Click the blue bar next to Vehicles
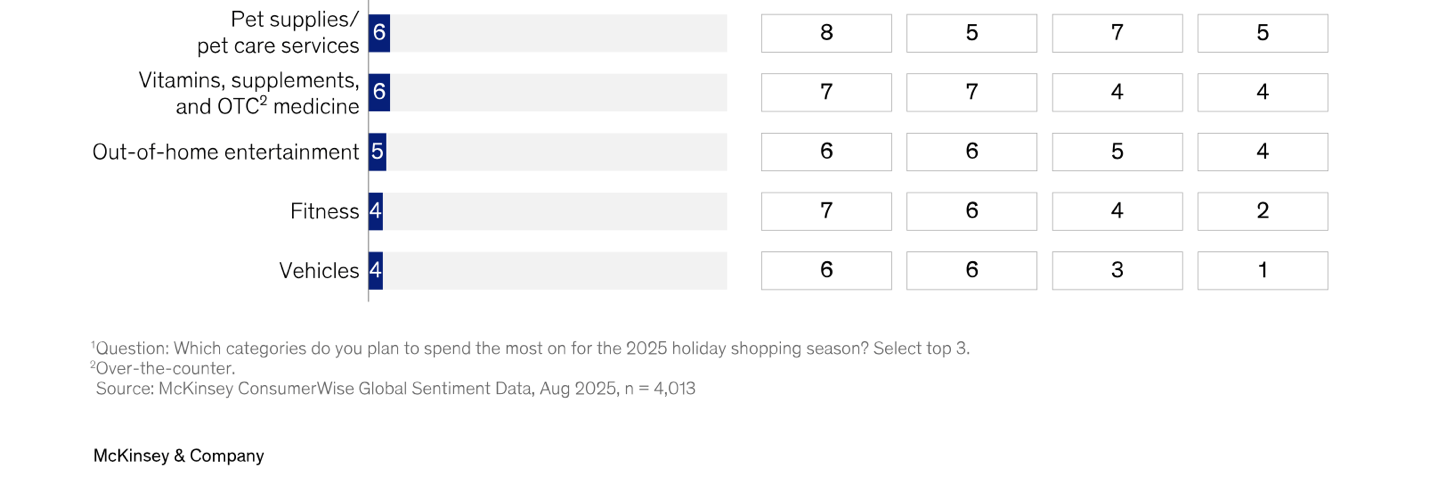The height and width of the screenshot is (501, 1430). 376,271
